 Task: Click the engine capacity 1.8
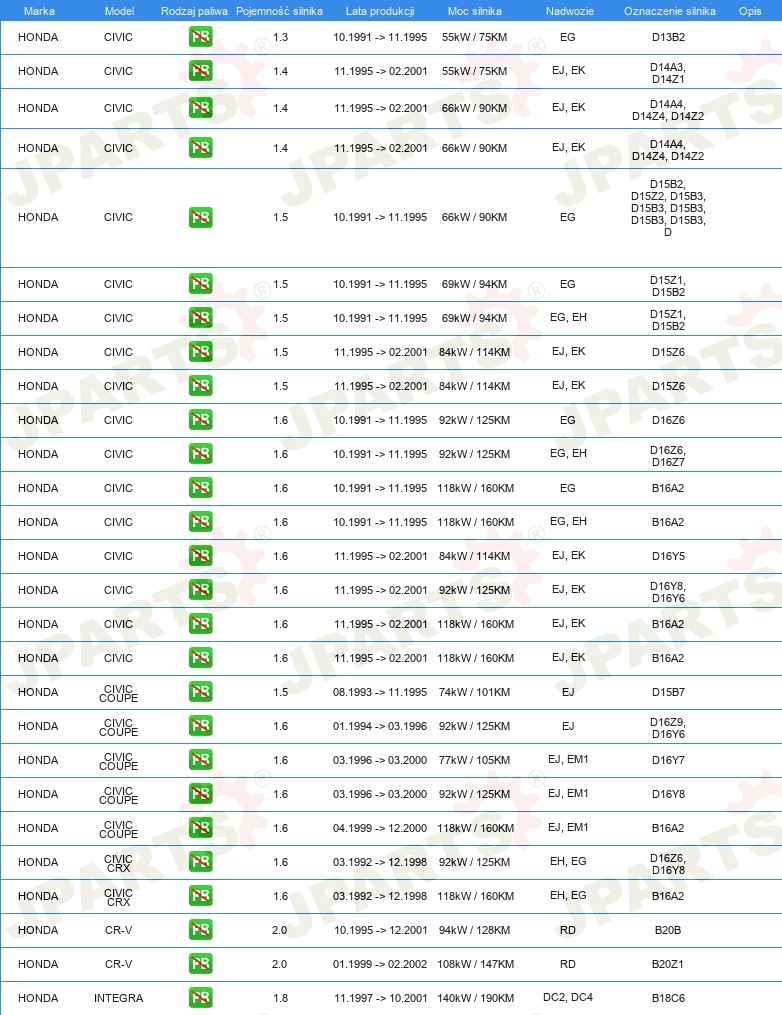coord(280,998)
